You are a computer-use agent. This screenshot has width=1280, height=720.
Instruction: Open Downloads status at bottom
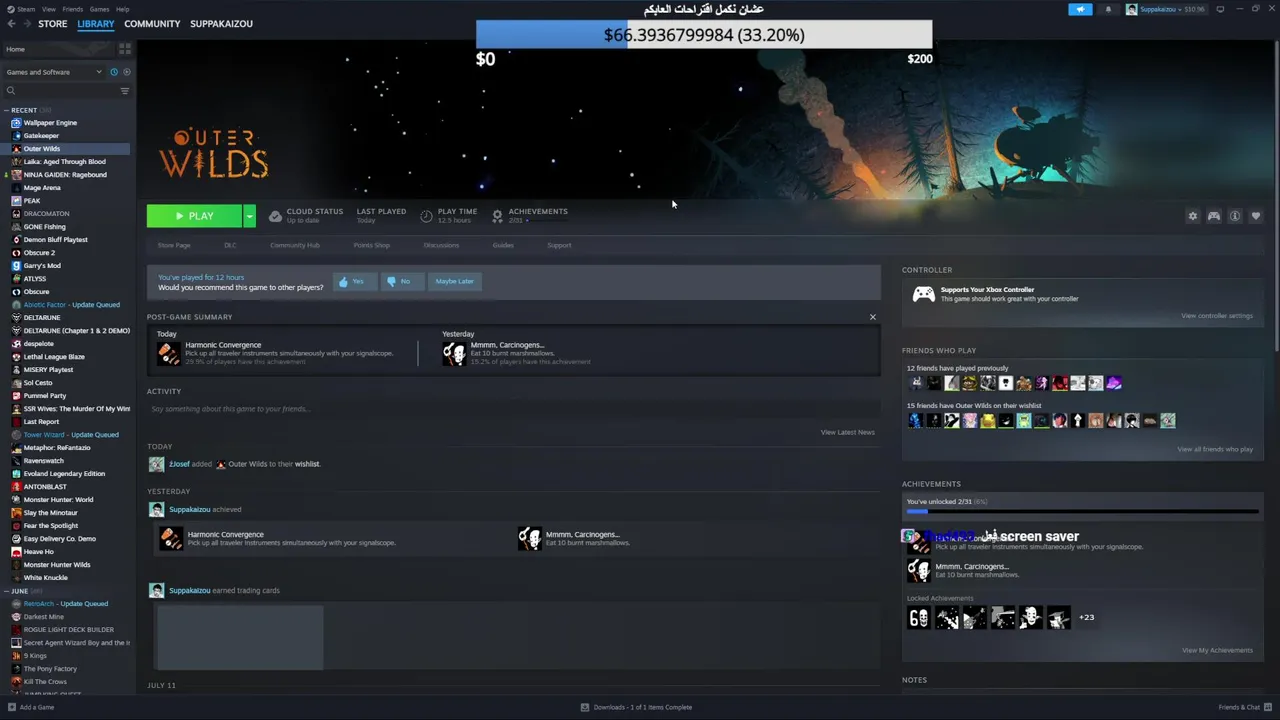coord(637,707)
